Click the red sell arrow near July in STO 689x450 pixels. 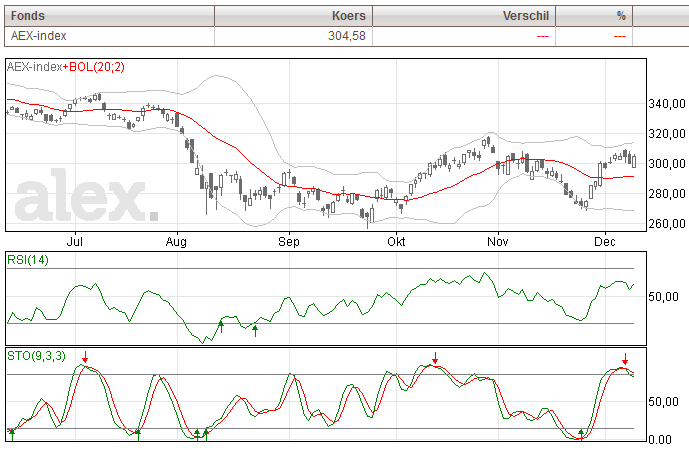(x=85, y=356)
